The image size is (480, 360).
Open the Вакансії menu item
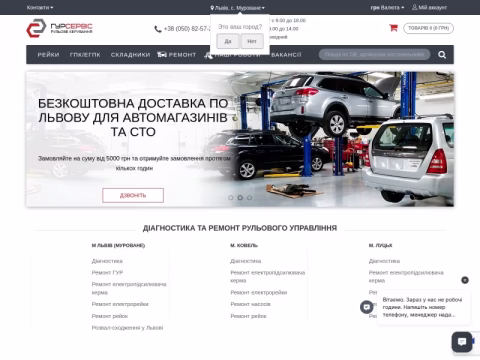[x=286, y=55]
